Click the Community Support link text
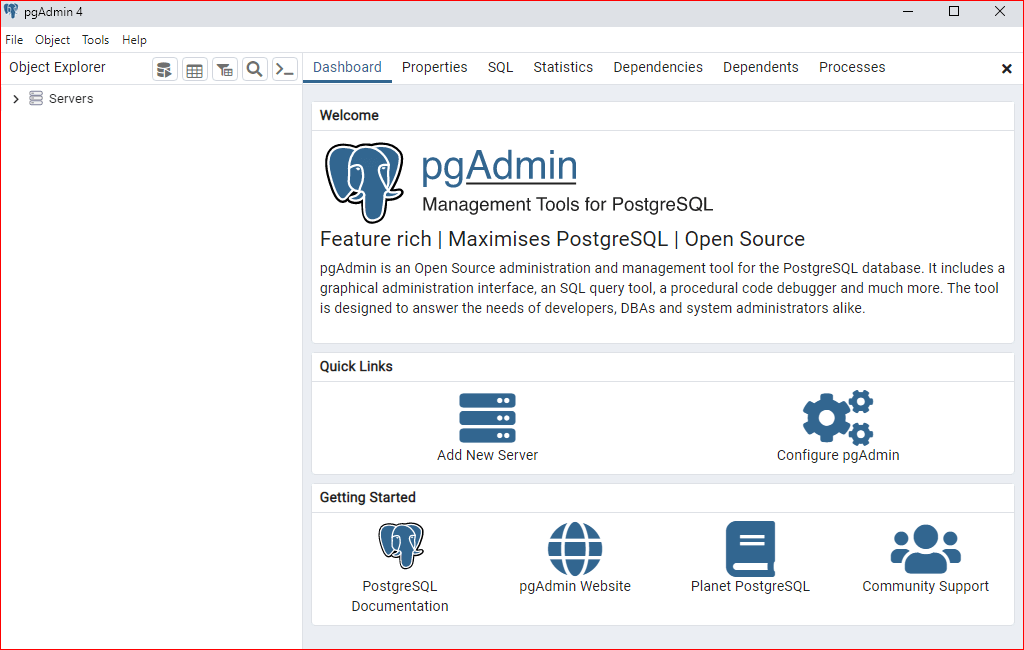This screenshot has width=1024, height=650. (x=925, y=587)
